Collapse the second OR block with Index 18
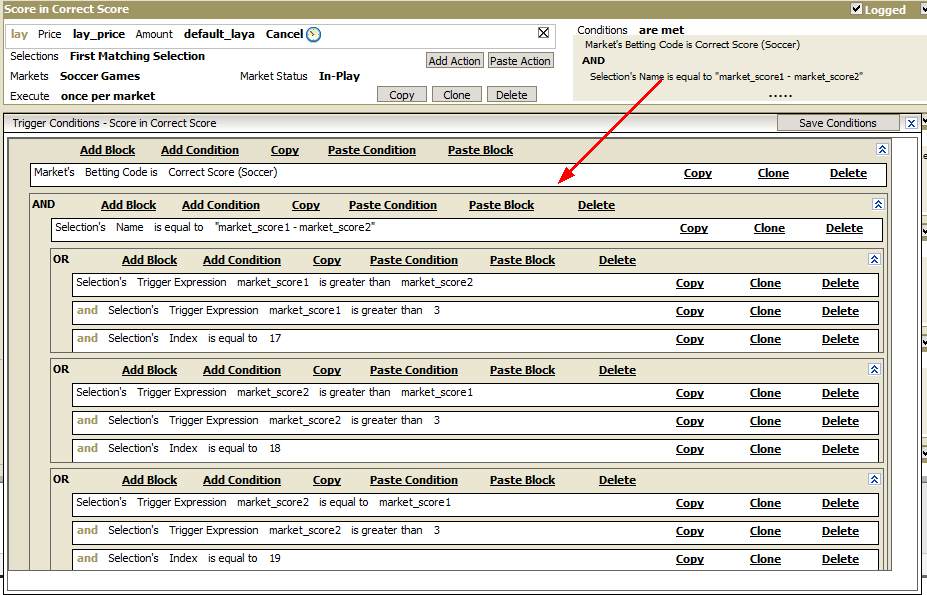 pyautogui.click(x=874, y=369)
